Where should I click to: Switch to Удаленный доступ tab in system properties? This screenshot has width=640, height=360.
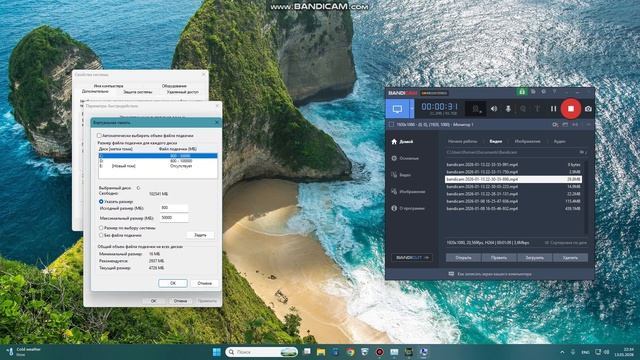coord(182,92)
